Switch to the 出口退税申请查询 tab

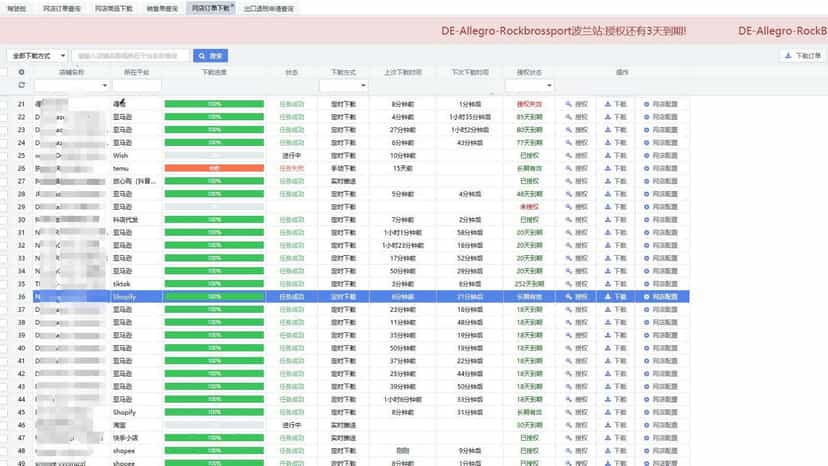268,8
